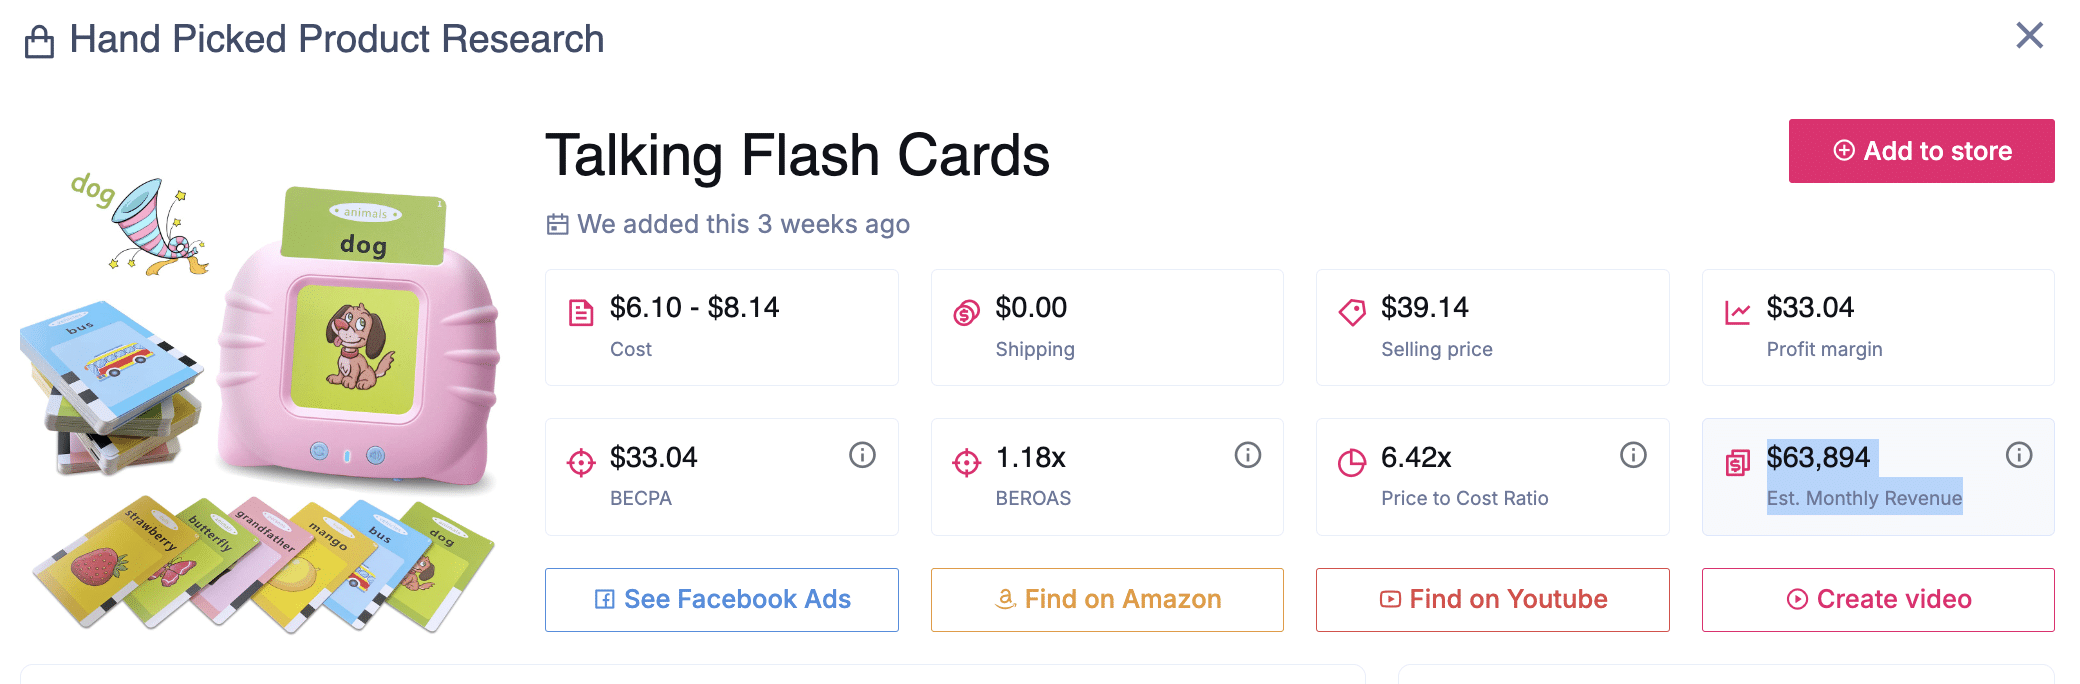
Task: Open the Est. Monthly Revenue info tooltip
Action: click(x=2019, y=453)
